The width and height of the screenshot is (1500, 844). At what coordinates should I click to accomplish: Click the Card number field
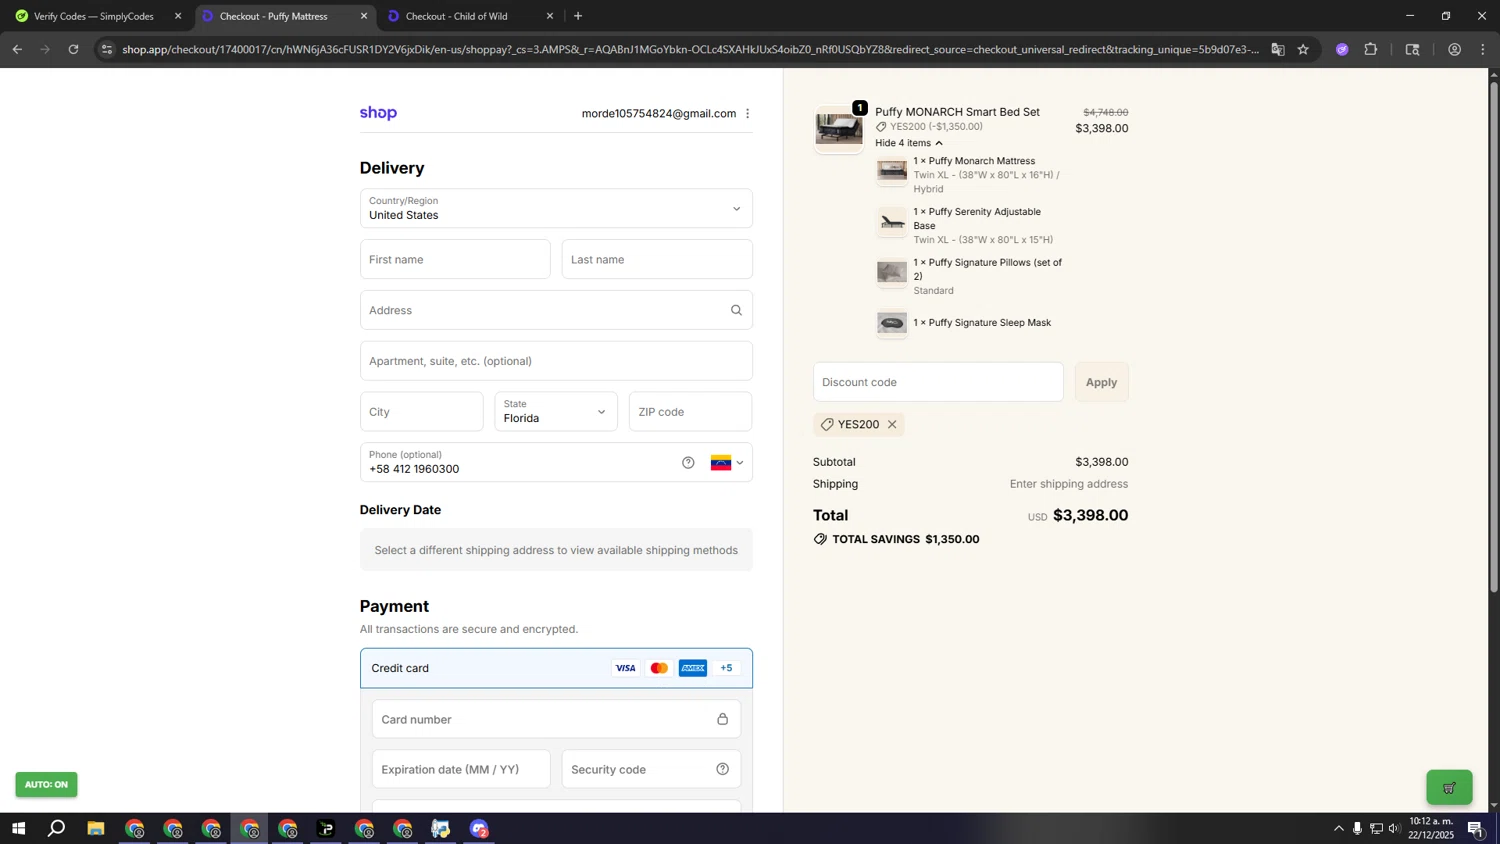pyautogui.click(x=556, y=720)
